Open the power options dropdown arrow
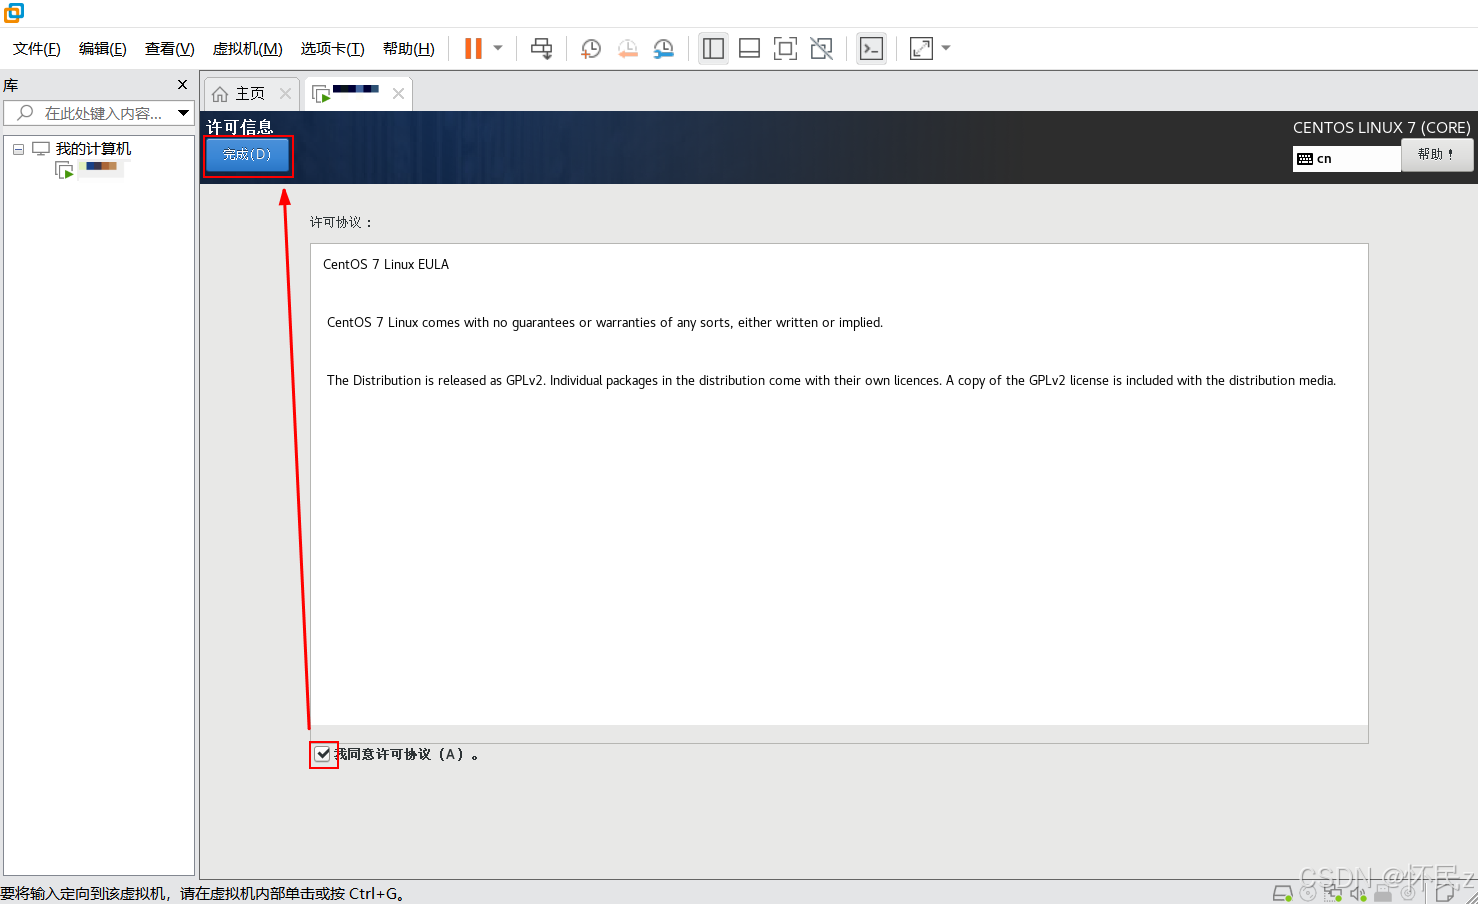 click(498, 48)
